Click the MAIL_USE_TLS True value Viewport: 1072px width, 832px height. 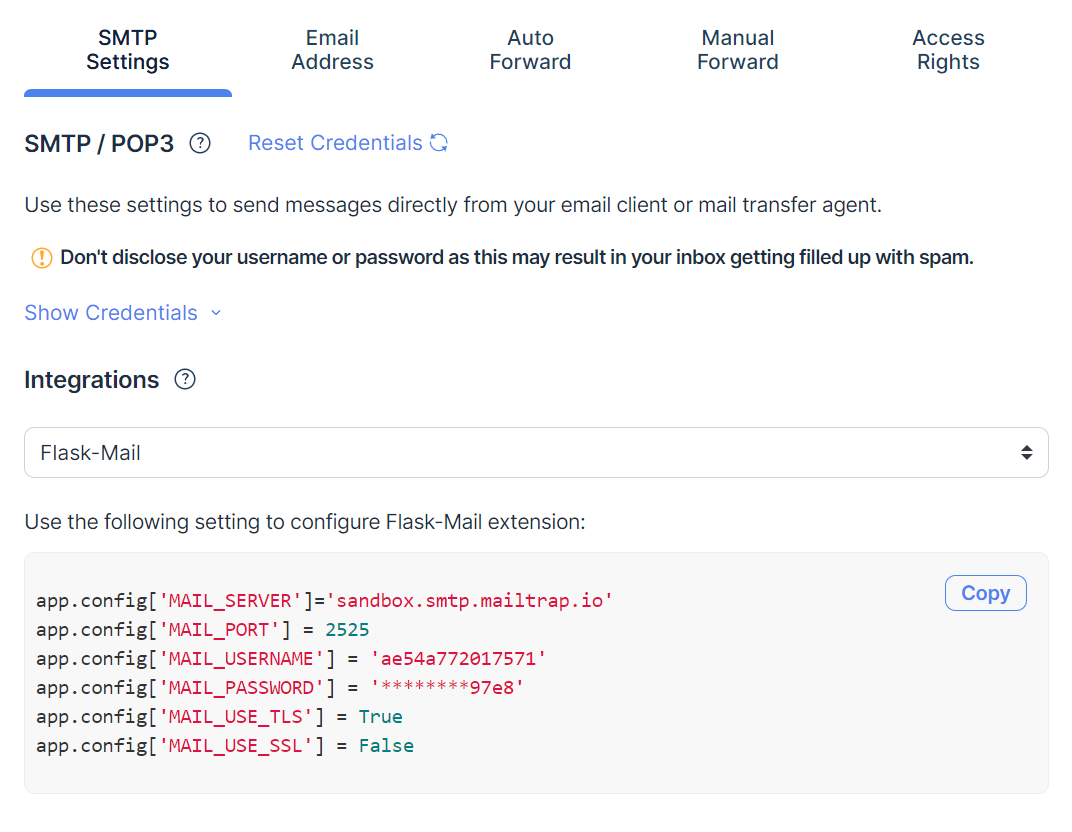click(380, 717)
